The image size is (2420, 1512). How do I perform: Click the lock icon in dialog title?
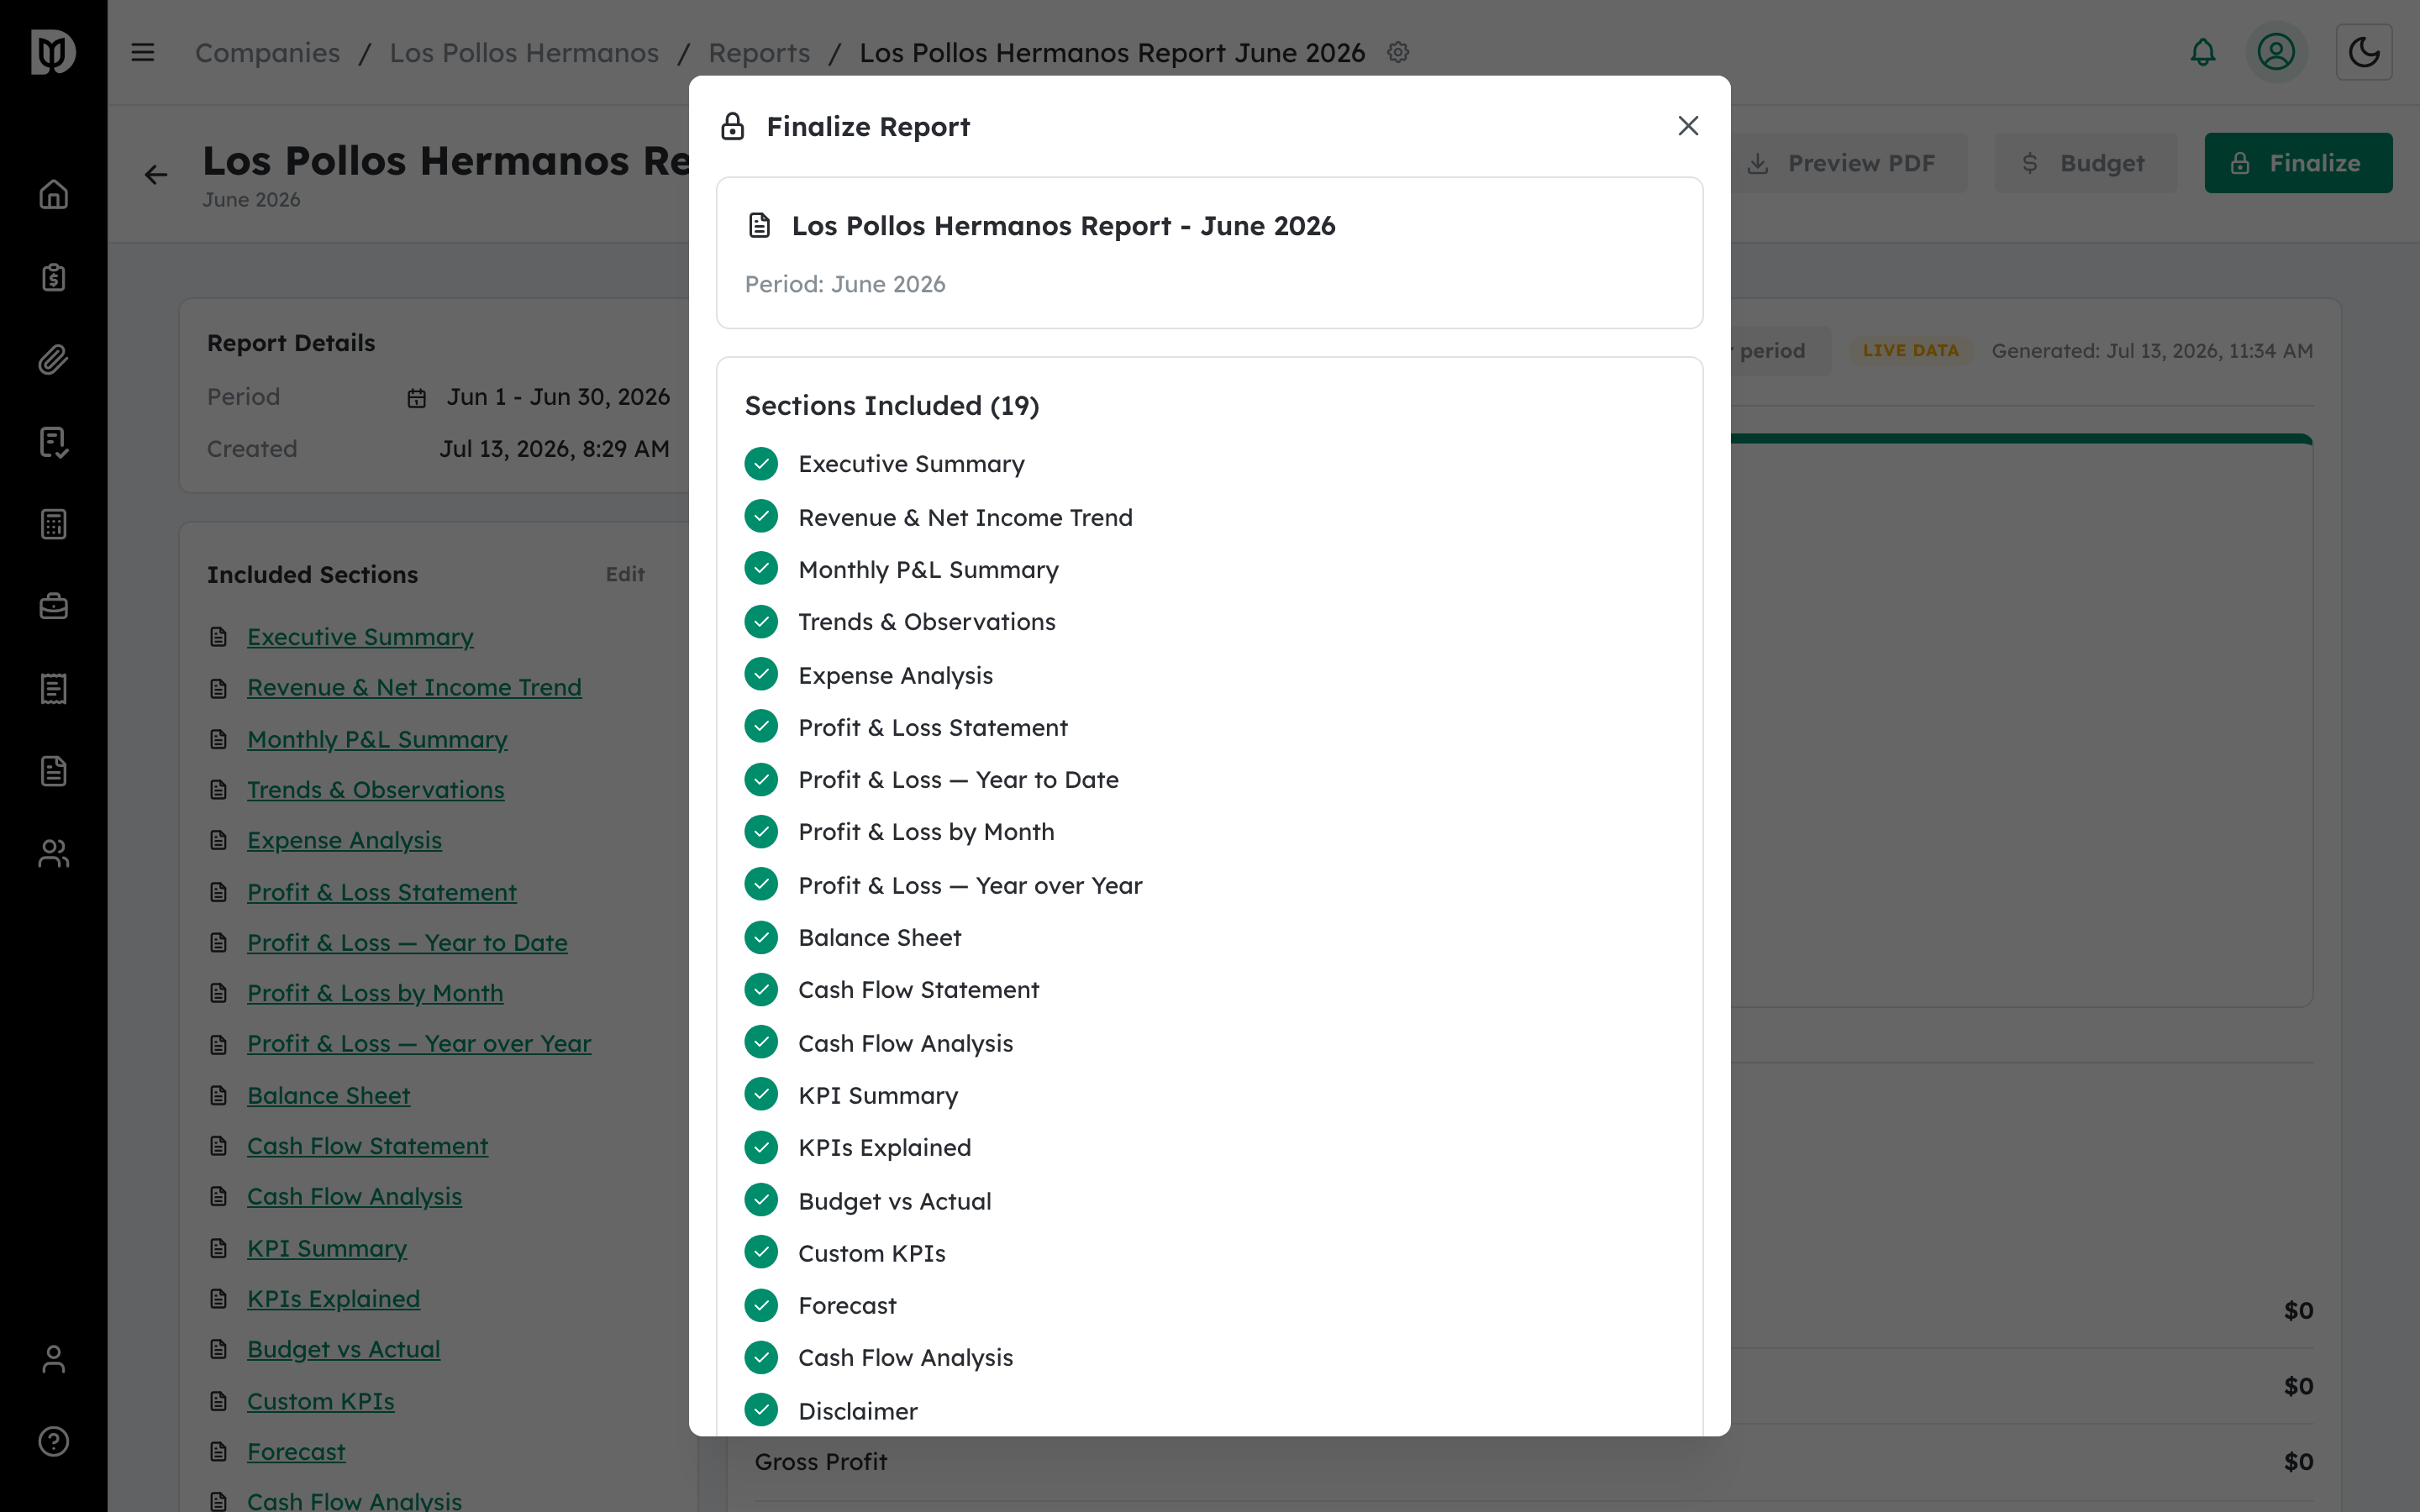733,126
